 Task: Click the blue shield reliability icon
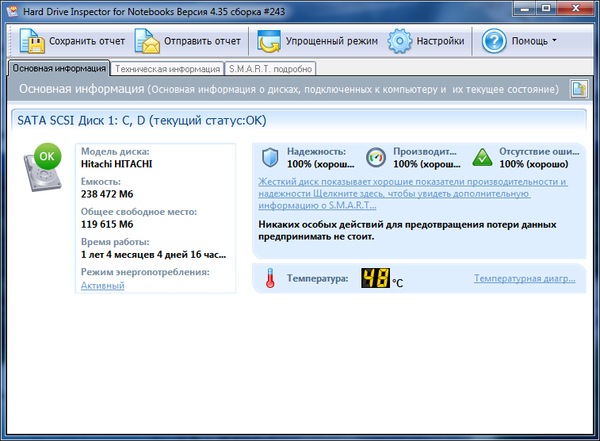coord(270,157)
